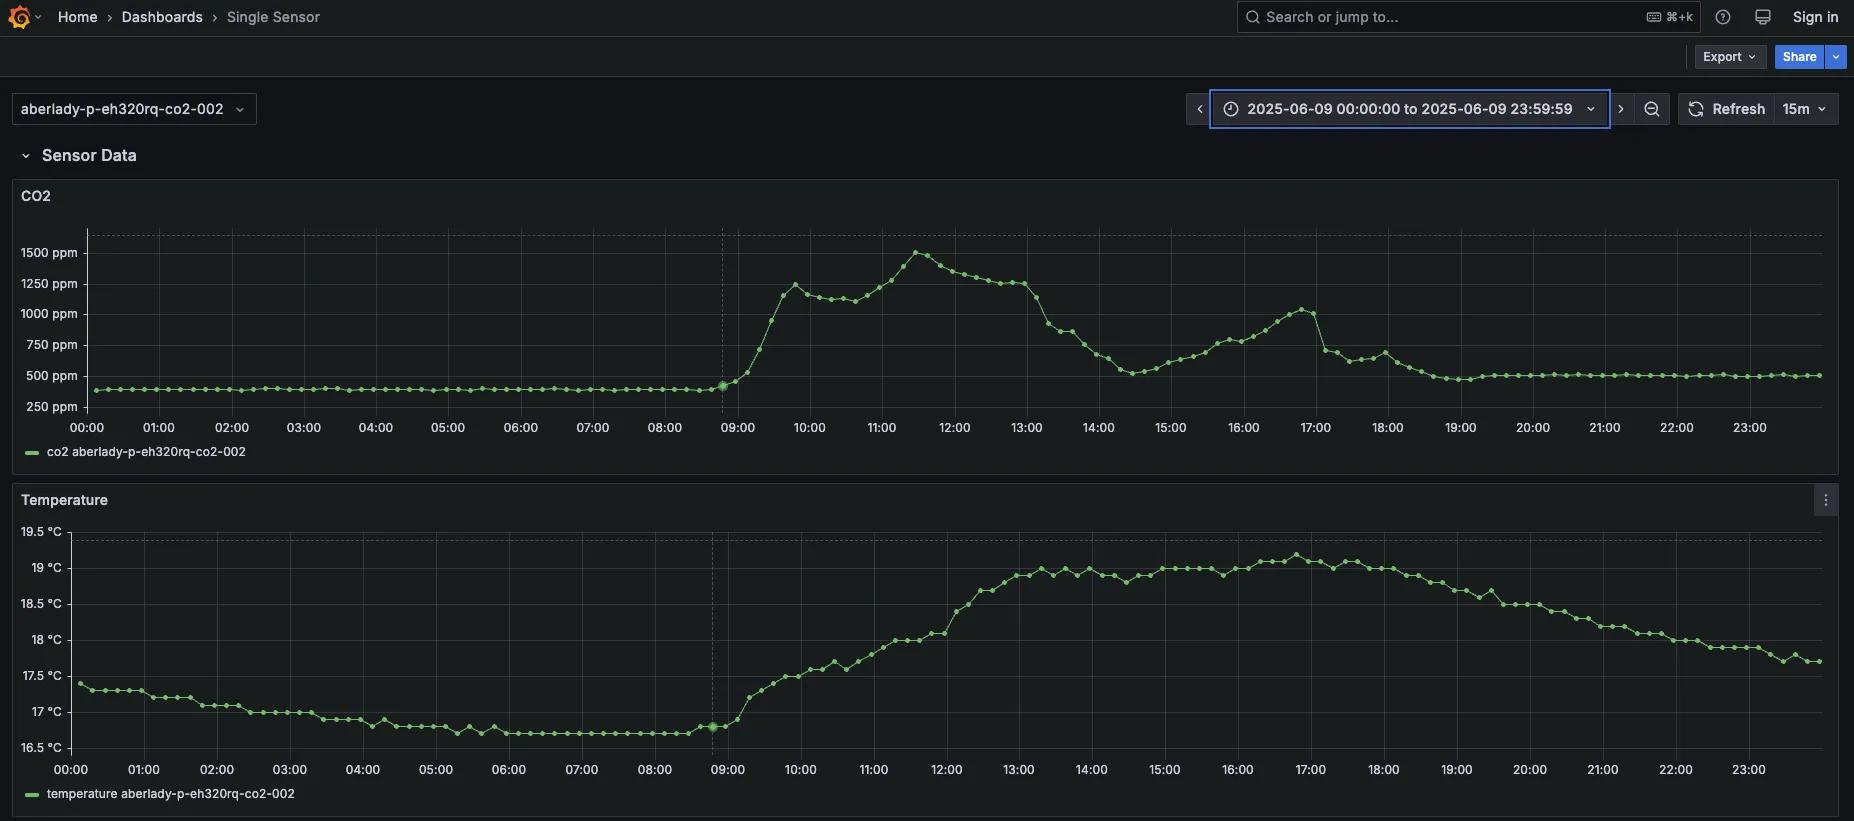The width and height of the screenshot is (1854, 821).
Task: Focus the Search or jump to field
Action: click(x=1469, y=17)
